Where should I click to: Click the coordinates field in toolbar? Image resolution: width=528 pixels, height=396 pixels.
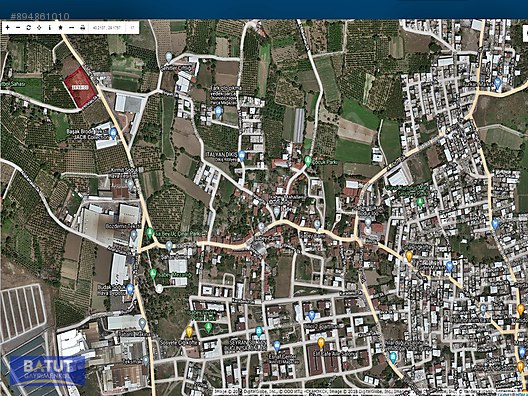(107, 28)
